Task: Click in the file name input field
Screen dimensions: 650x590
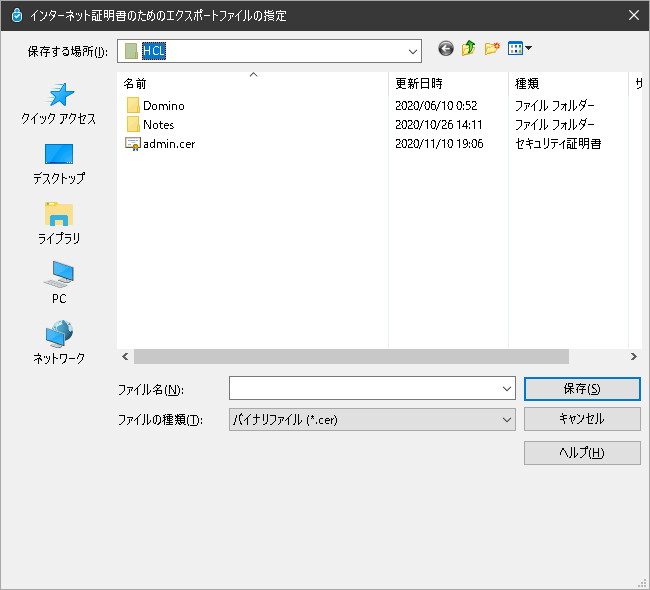Action: tap(365, 388)
